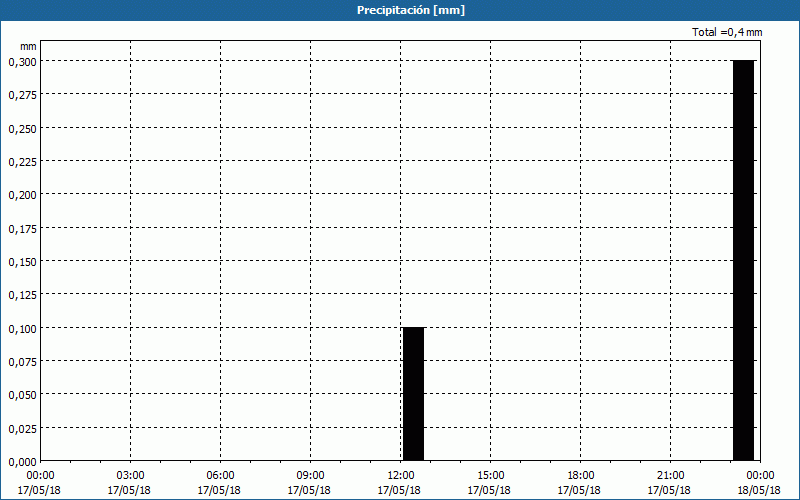Image resolution: width=800 pixels, height=500 pixels.
Task: Click the tall precipitation bar near 00:00 18/05/18
Action: [743, 260]
